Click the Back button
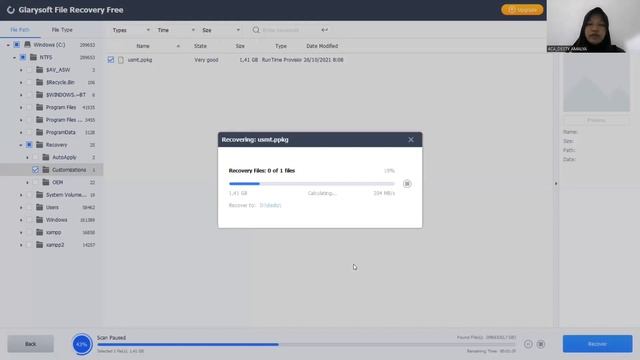 pyautogui.click(x=31, y=344)
